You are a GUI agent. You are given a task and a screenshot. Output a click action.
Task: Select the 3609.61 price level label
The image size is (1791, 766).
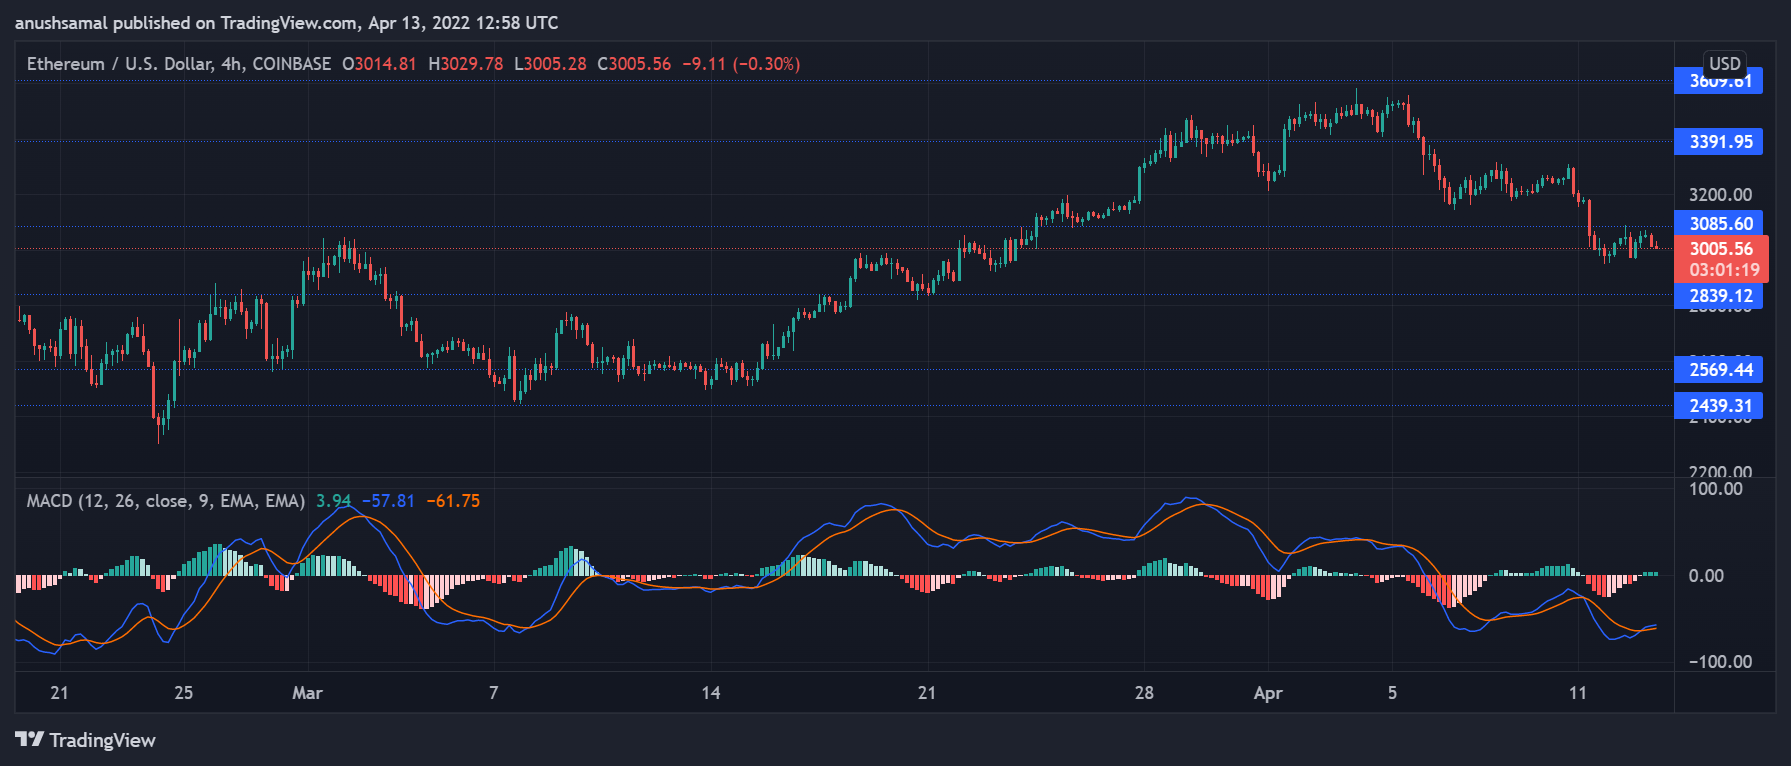point(1719,83)
